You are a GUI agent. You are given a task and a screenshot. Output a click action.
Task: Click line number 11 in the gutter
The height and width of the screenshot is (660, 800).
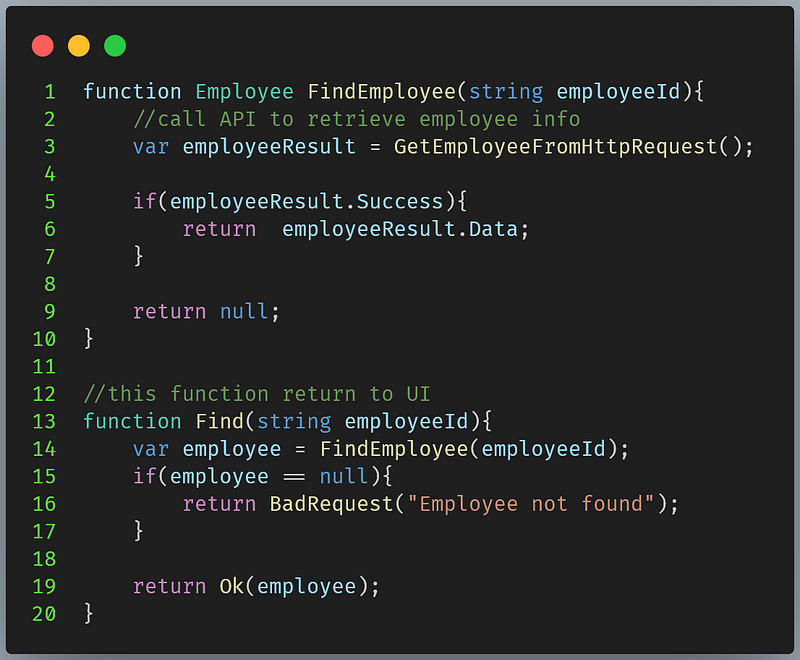[x=44, y=367]
